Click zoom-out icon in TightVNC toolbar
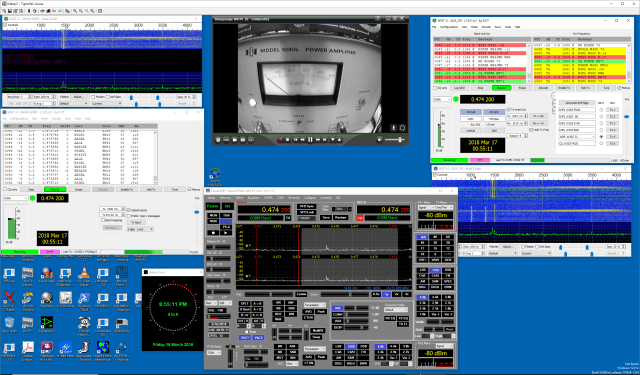Screen dimensions: 640x375 tap(80, 11)
